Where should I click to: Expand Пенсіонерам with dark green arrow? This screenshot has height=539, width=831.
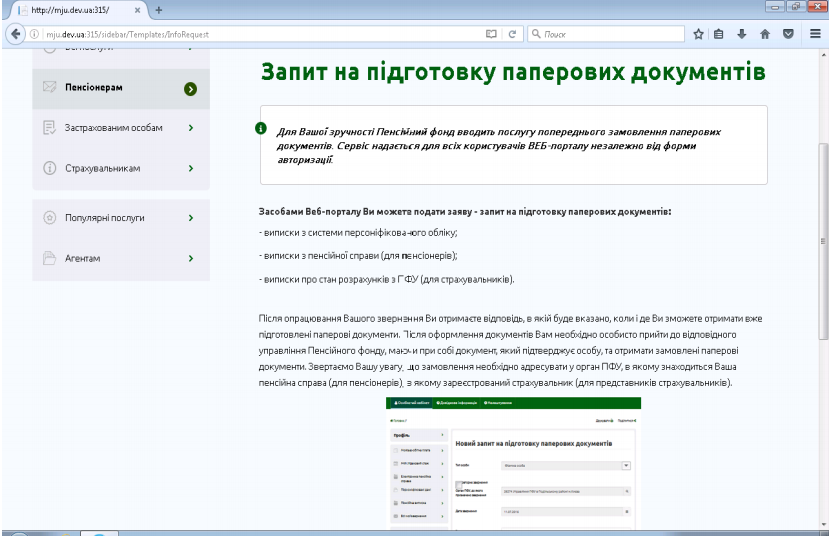[x=190, y=89]
